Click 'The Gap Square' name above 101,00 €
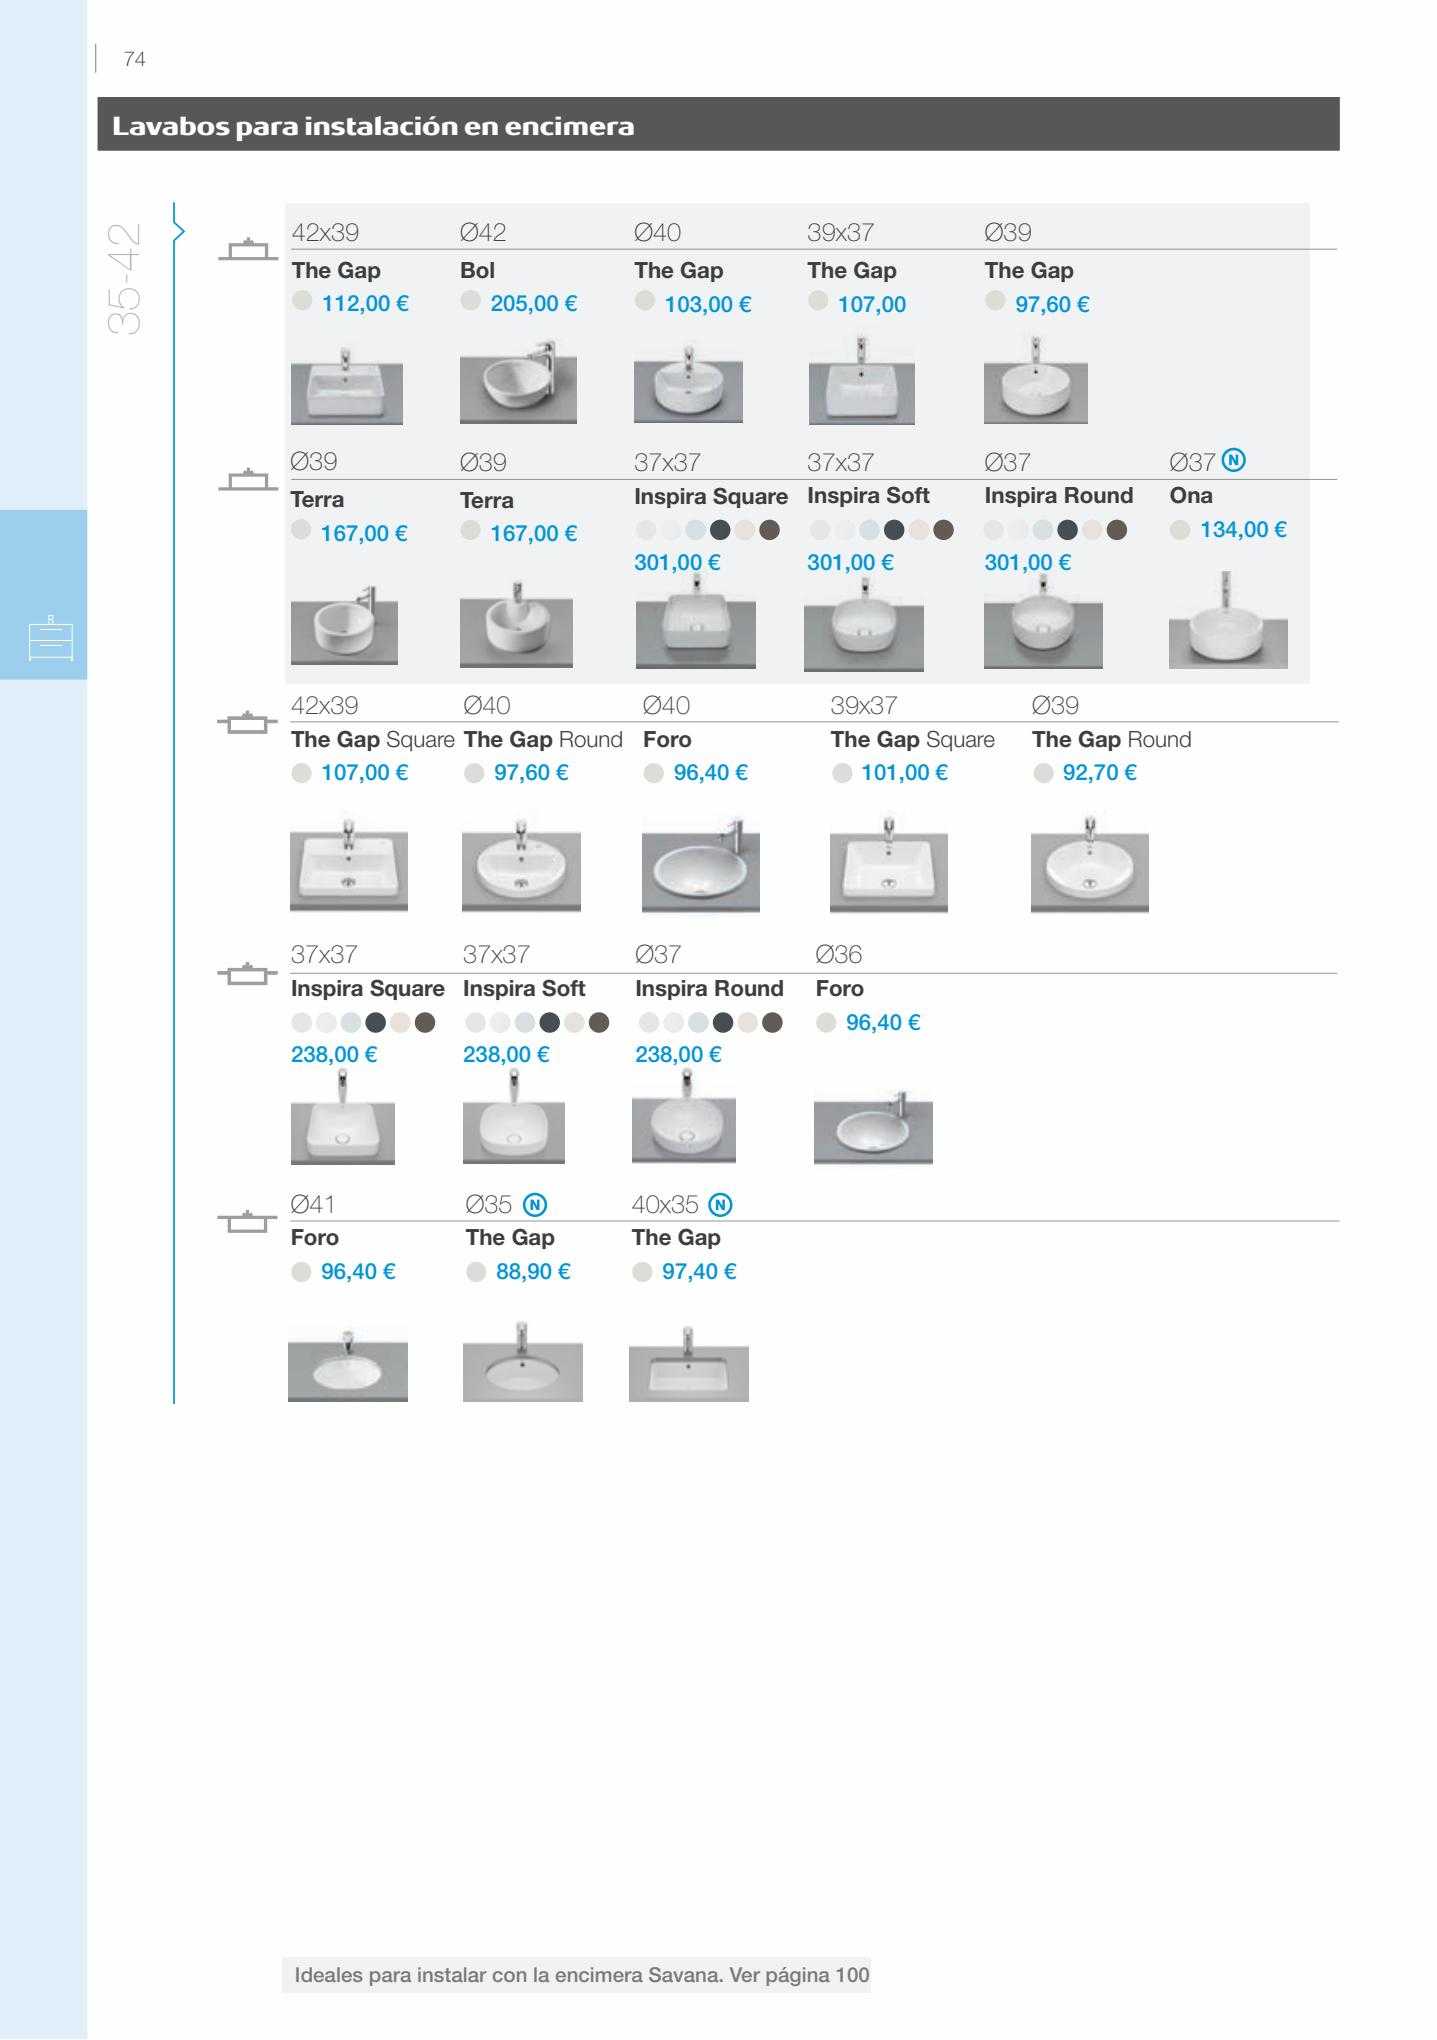The height and width of the screenshot is (2040, 1437). point(913,739)
